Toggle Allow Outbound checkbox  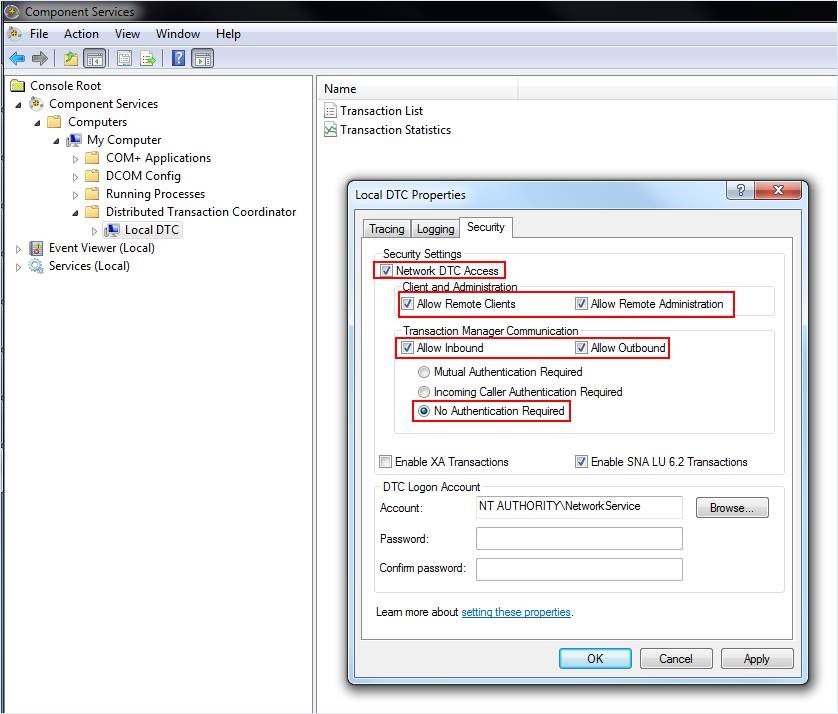pyautogui.click(x=581, y=347)
